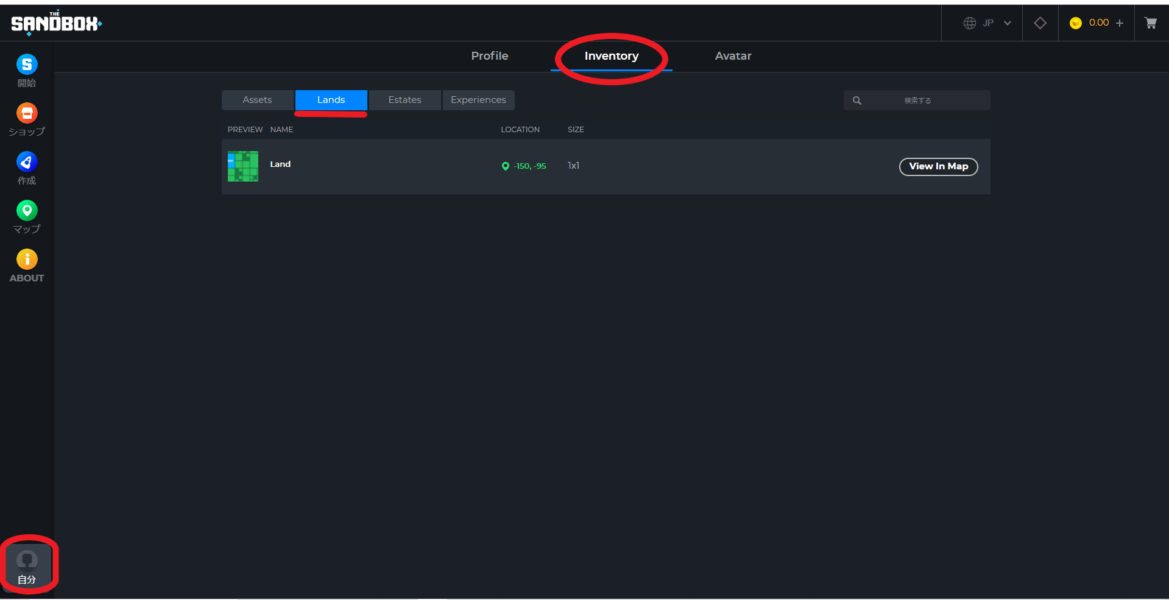The image size is (1169, 600).
Task: Click the NAME column header
Action: [x=282, y=130]
